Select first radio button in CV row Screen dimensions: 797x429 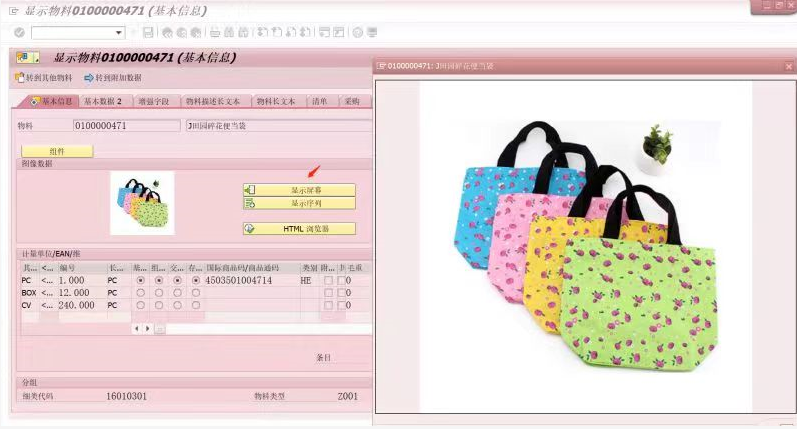(141, 305)
